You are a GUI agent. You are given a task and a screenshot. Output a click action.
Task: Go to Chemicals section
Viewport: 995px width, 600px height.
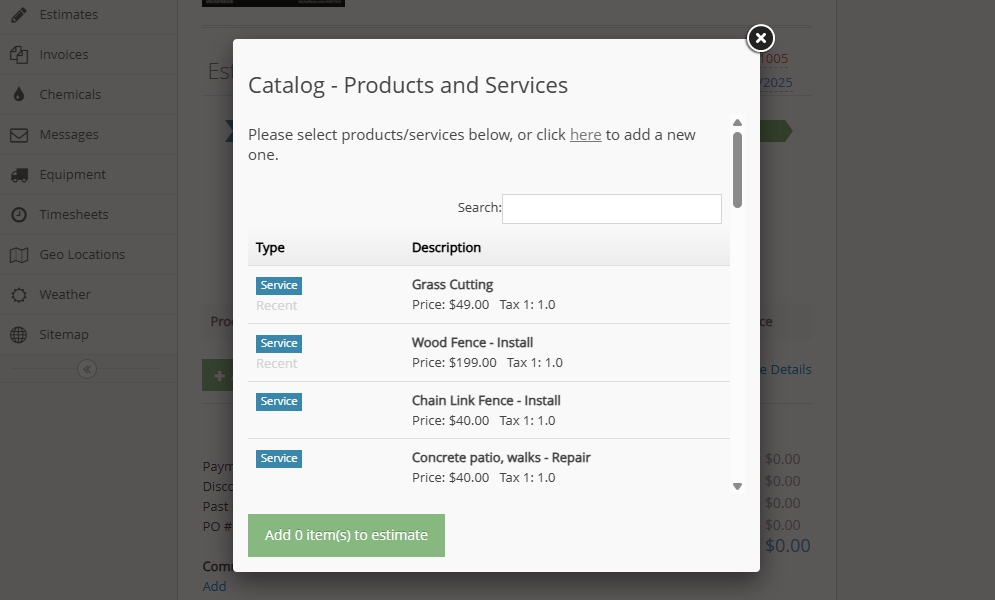click(70, 95)
